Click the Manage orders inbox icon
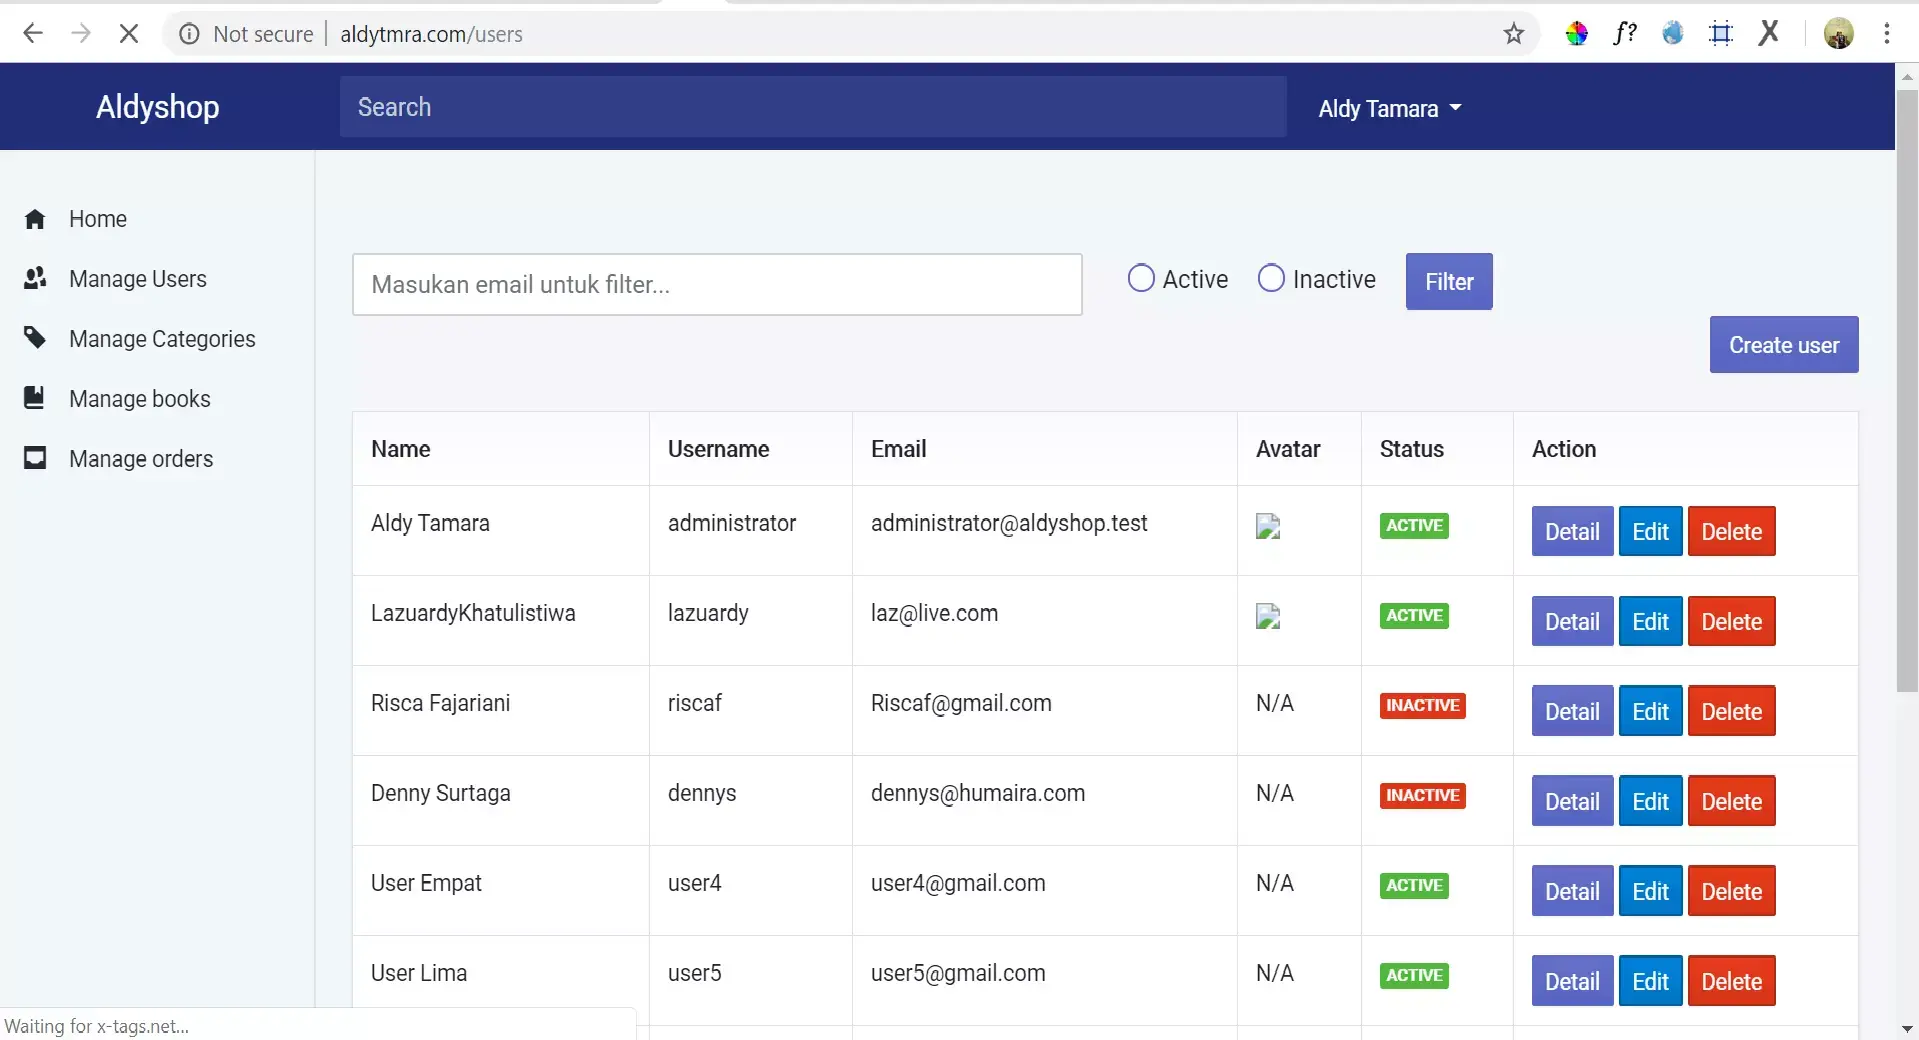1919x1040 pixels. pos(35,458)
